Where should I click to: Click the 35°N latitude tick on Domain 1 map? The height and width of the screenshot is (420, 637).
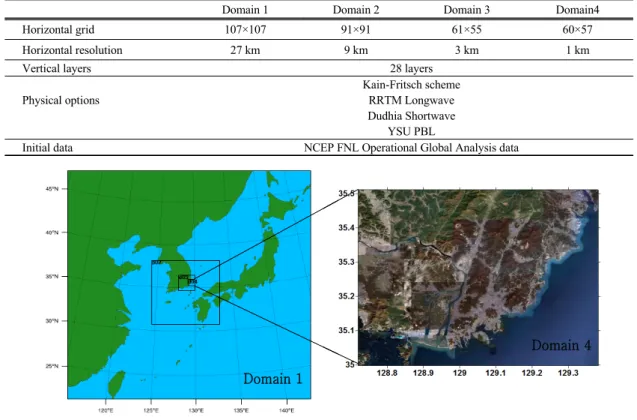[52, 277]
